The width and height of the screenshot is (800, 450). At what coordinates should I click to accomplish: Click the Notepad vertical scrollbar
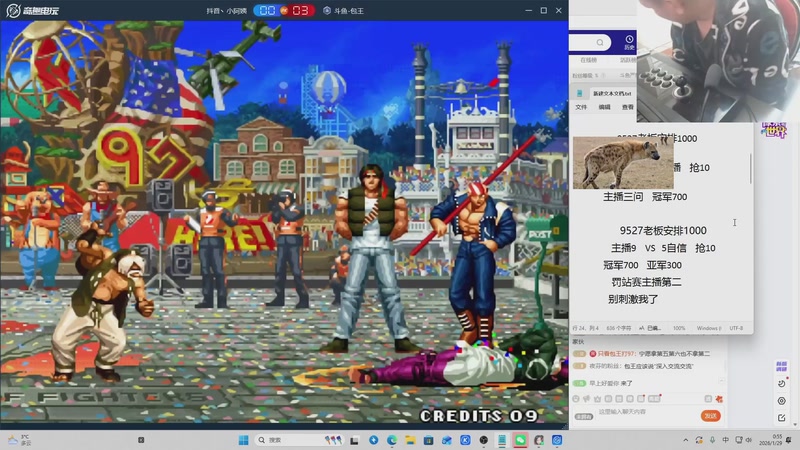pyautogui.click(x=751, y=168)
